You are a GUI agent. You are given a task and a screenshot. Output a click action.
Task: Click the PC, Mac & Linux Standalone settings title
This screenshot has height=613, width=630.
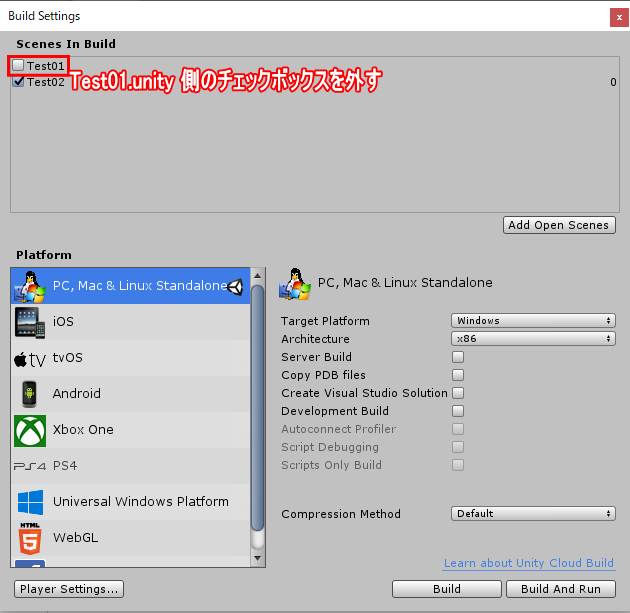(x=405, y=283)
